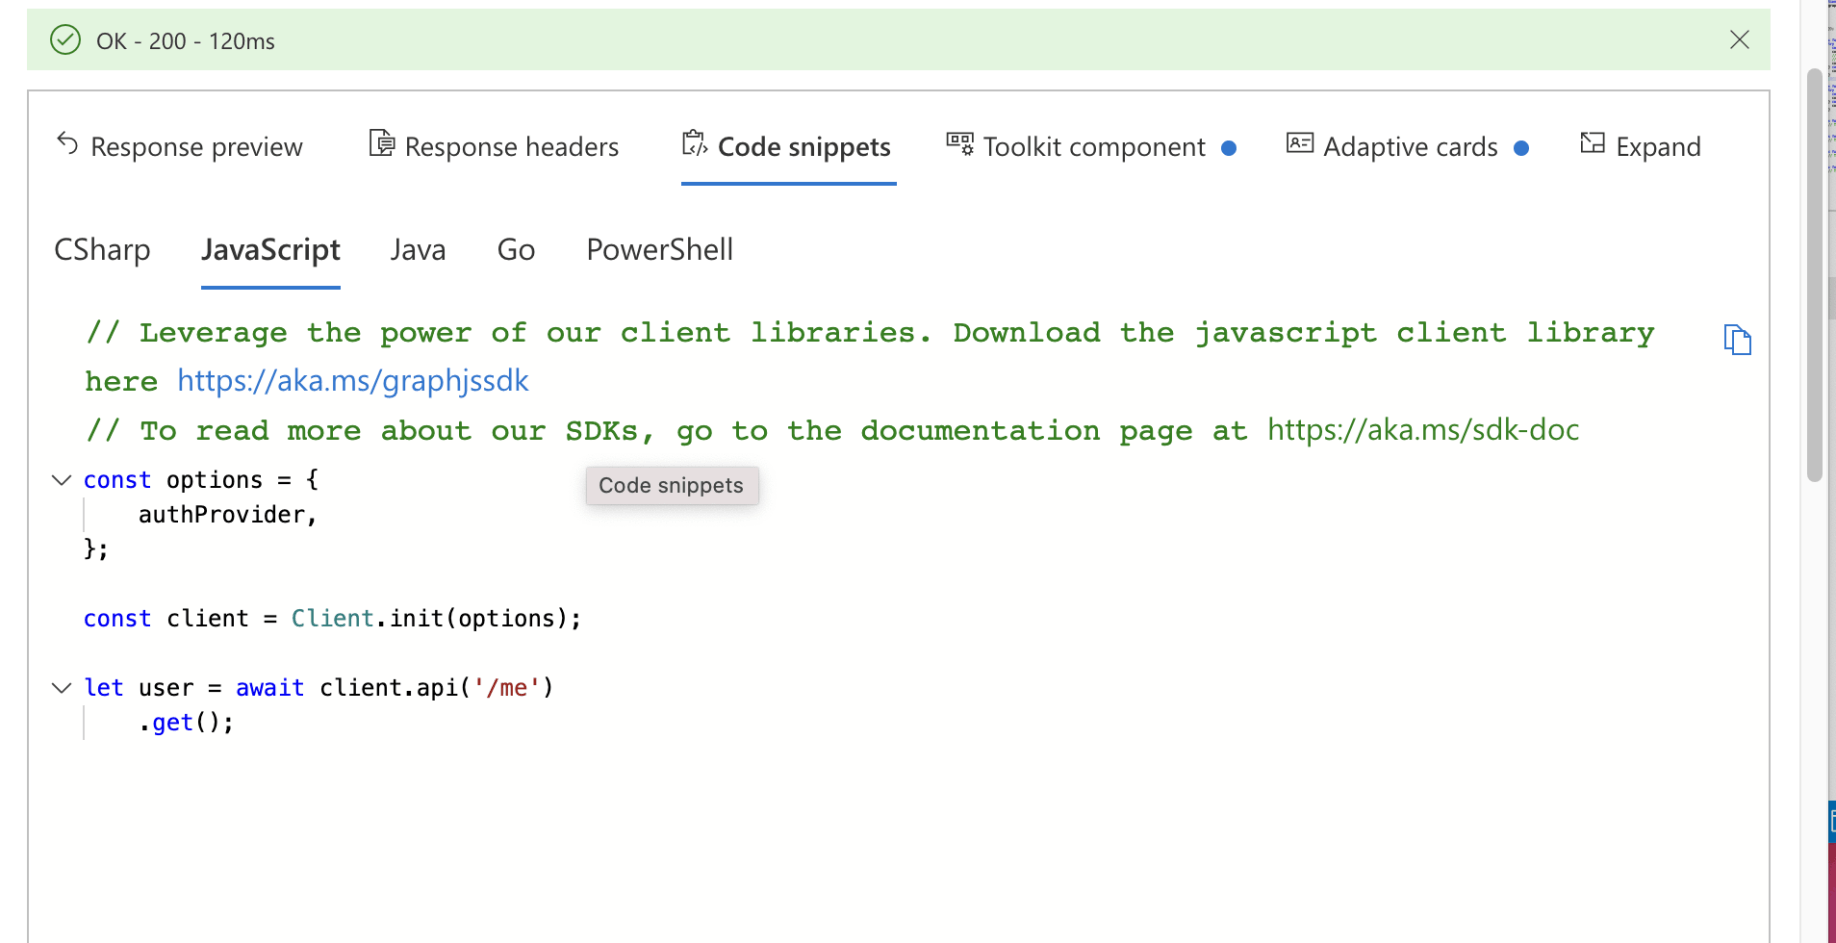This screenshot has width=1836, height=943.
Task: Select the Java language tab
Action: pos(418,250)
